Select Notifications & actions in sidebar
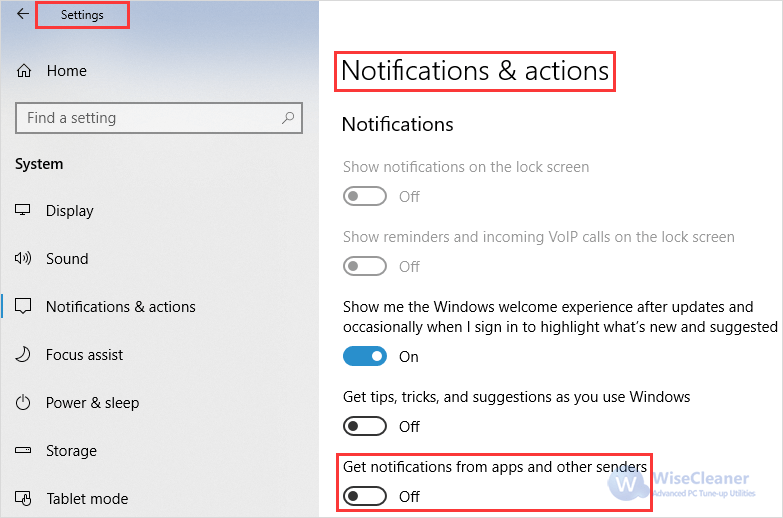The width and height of the screenshot is (783, 518). click(121, 307)
